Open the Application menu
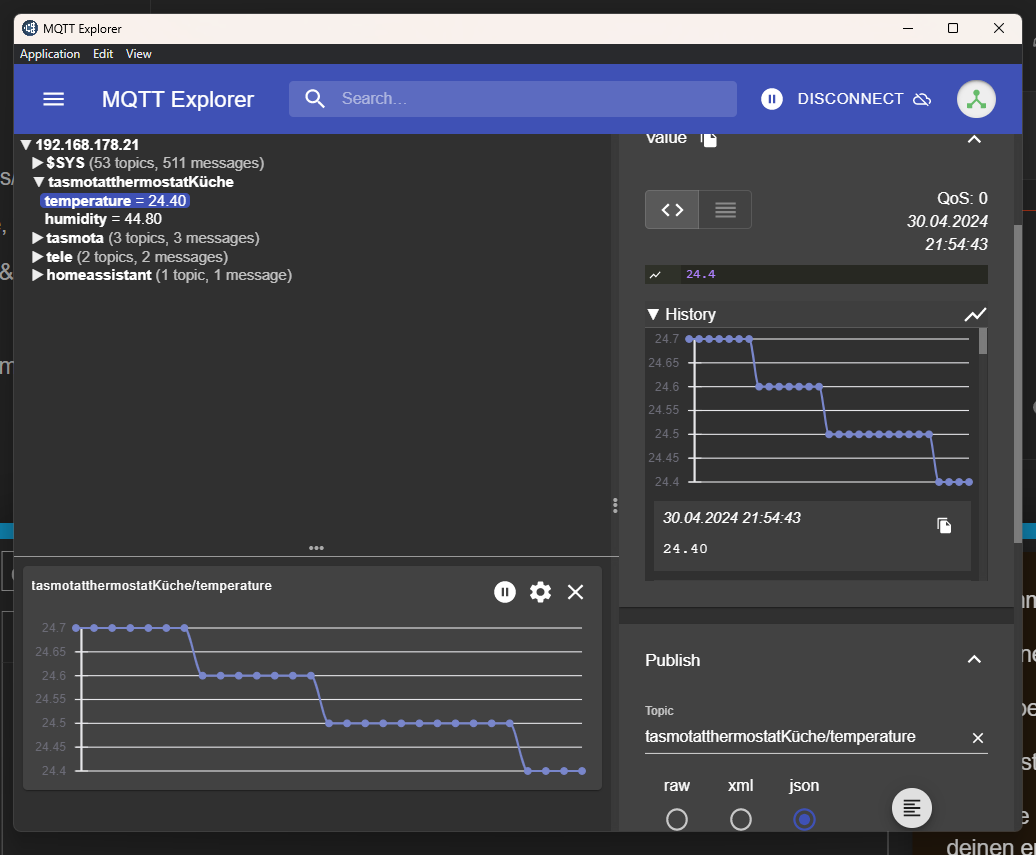The height and width of the screenshot is (855, 1036). pyautogui.click(x=50, y=54)
